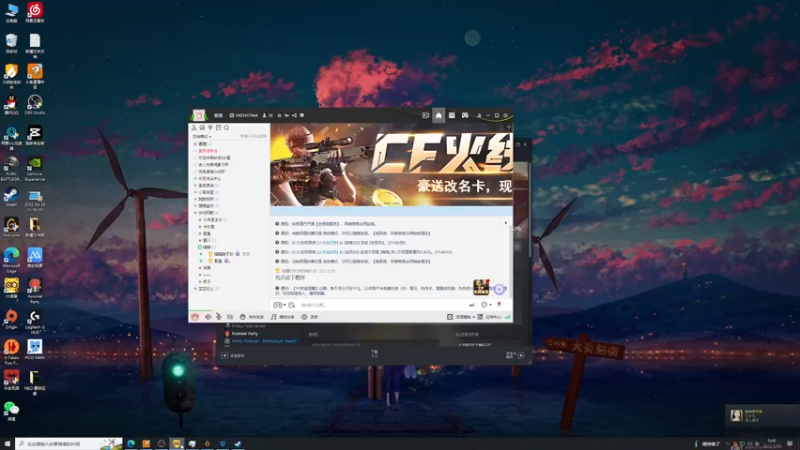Open Pummel Party desktop shortcut
The width and height of the screenshot is (800, 450).
(35, 291)
